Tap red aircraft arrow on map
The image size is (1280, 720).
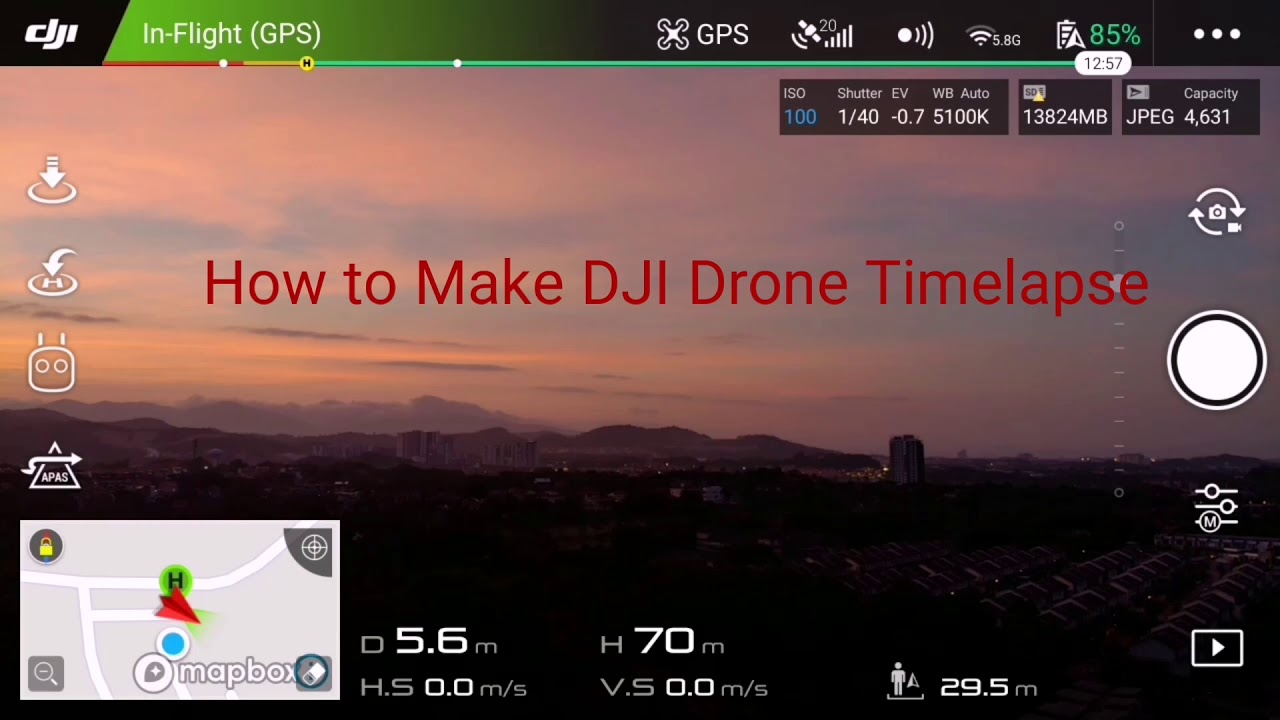pos(180,608)
